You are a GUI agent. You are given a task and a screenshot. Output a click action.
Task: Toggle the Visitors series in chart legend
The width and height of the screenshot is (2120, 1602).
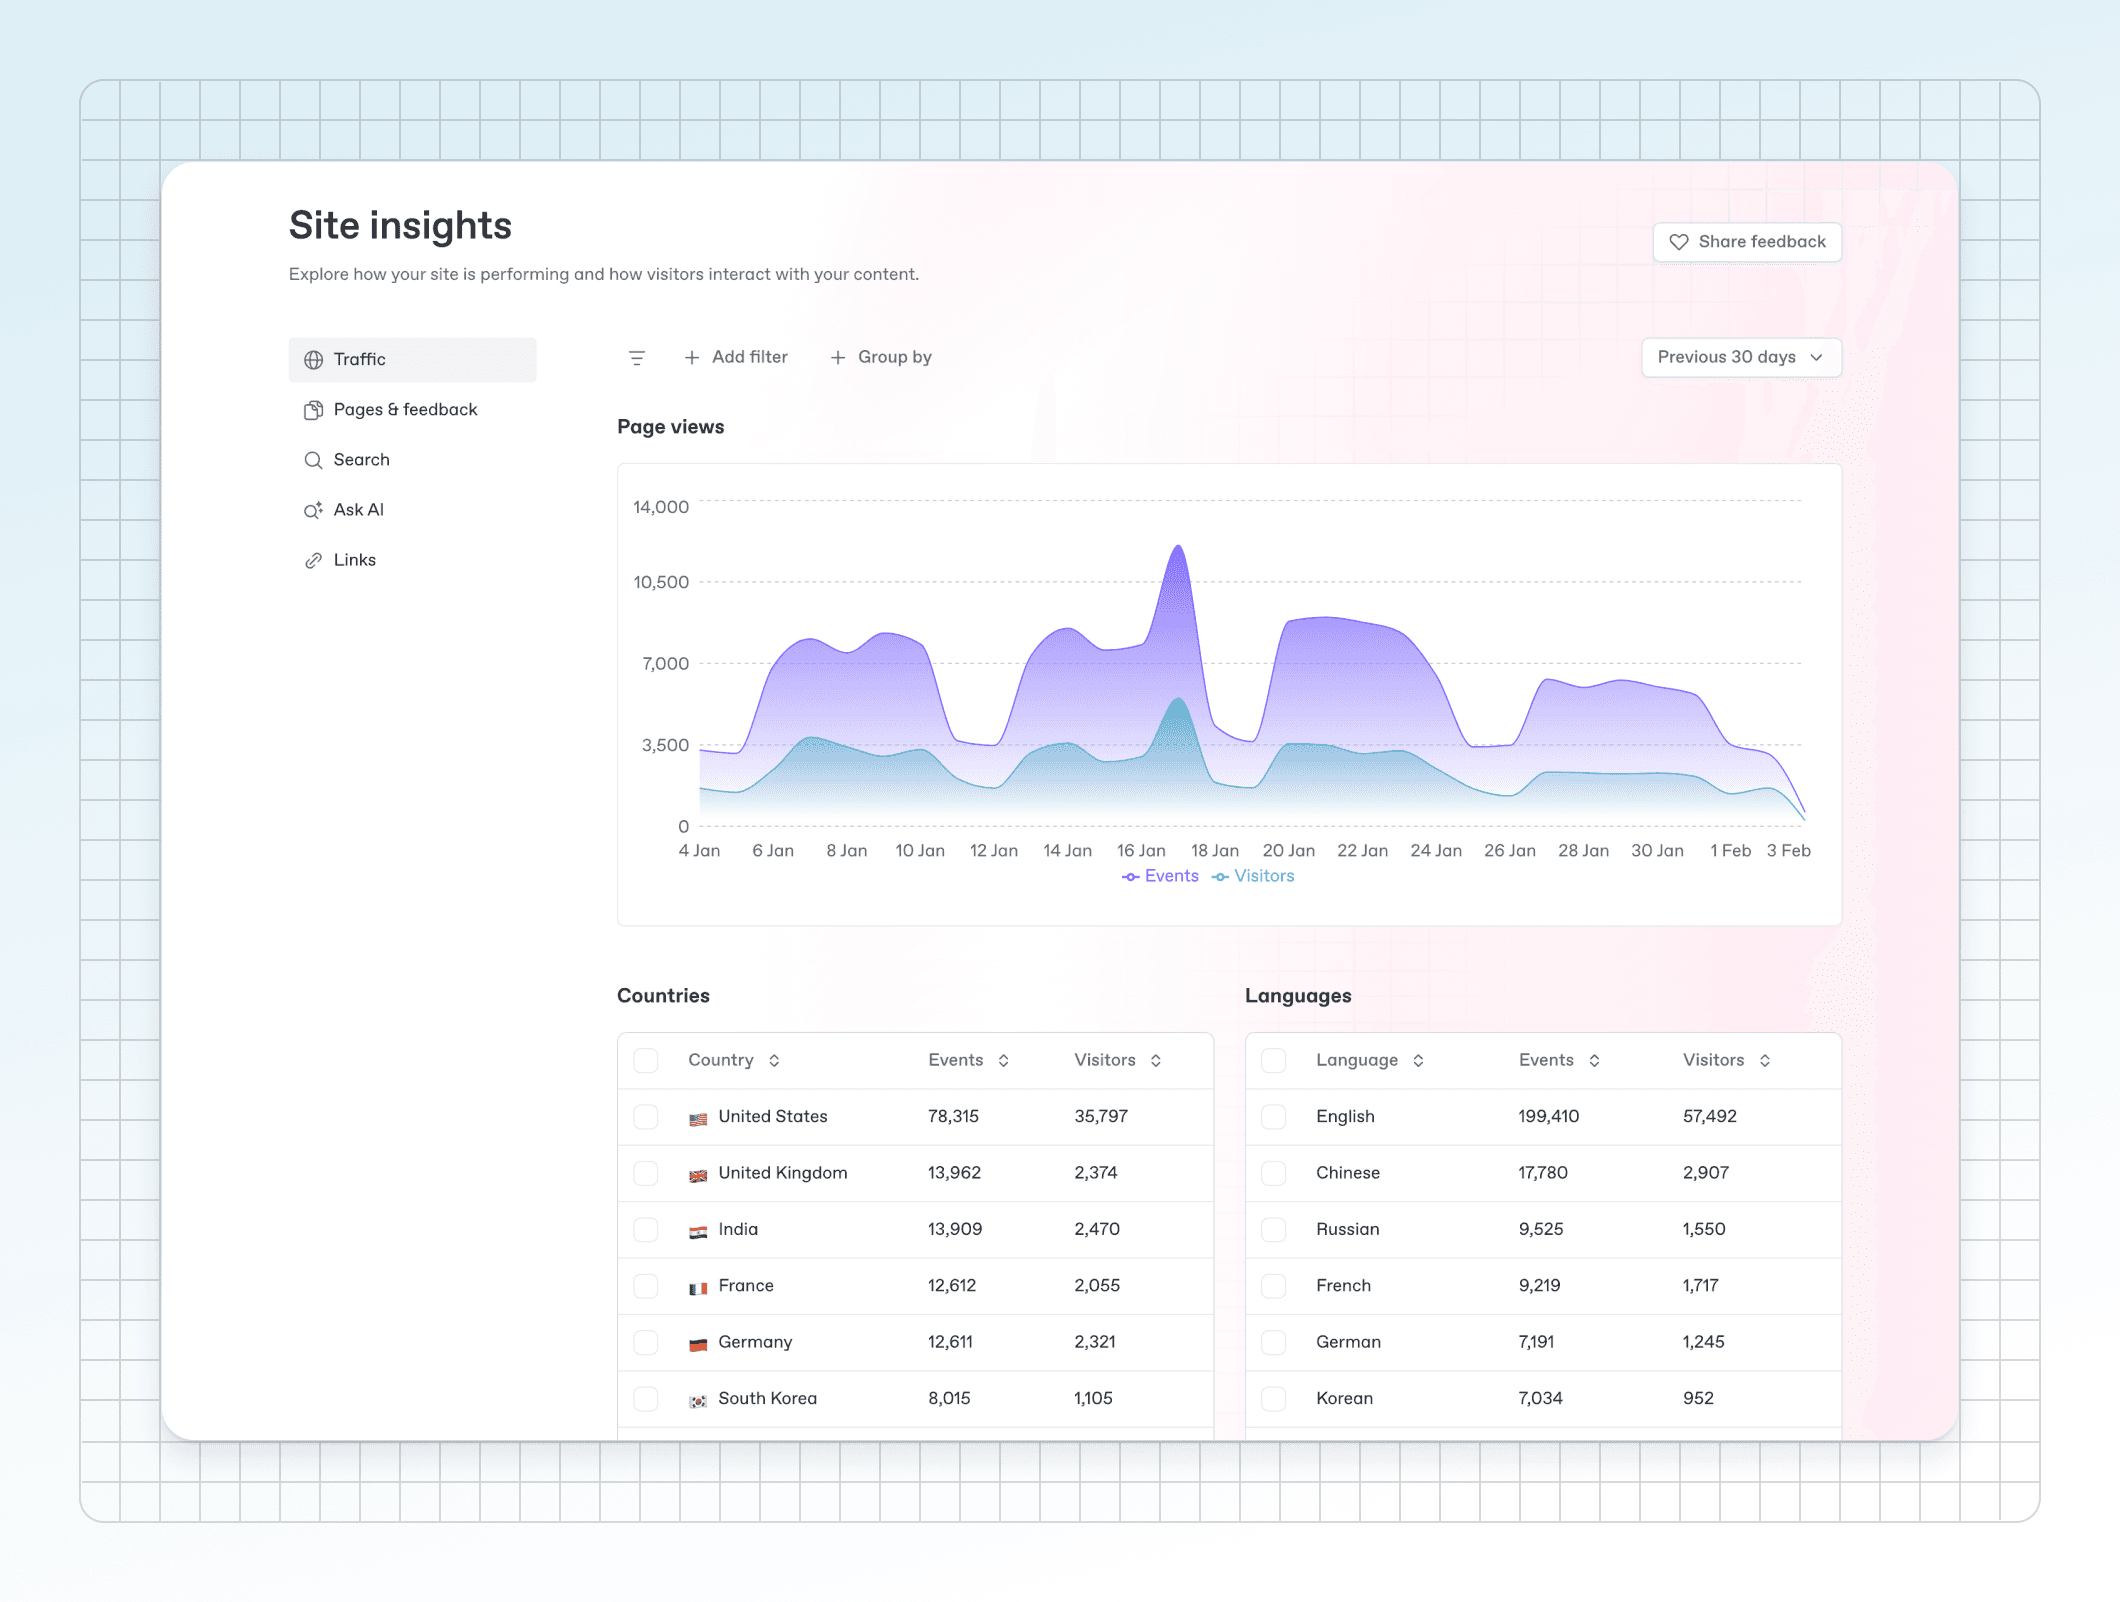1253,876
